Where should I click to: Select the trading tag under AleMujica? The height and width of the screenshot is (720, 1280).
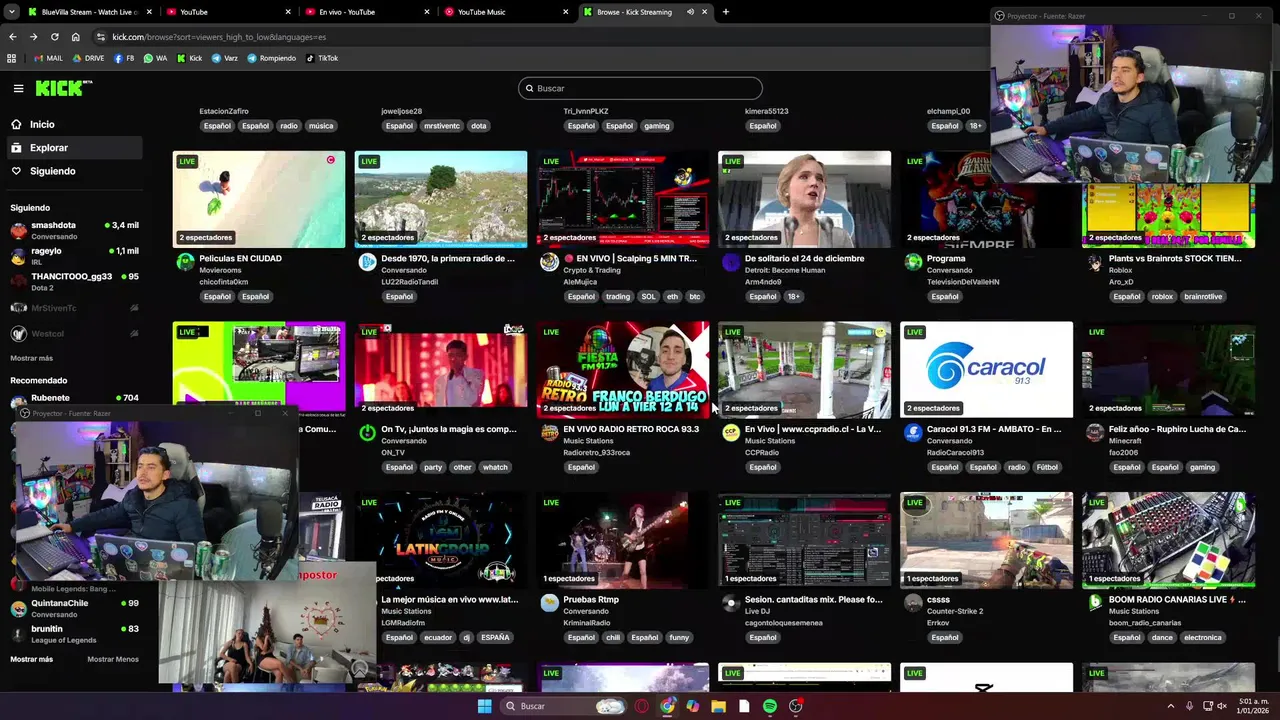pos(618,296)
